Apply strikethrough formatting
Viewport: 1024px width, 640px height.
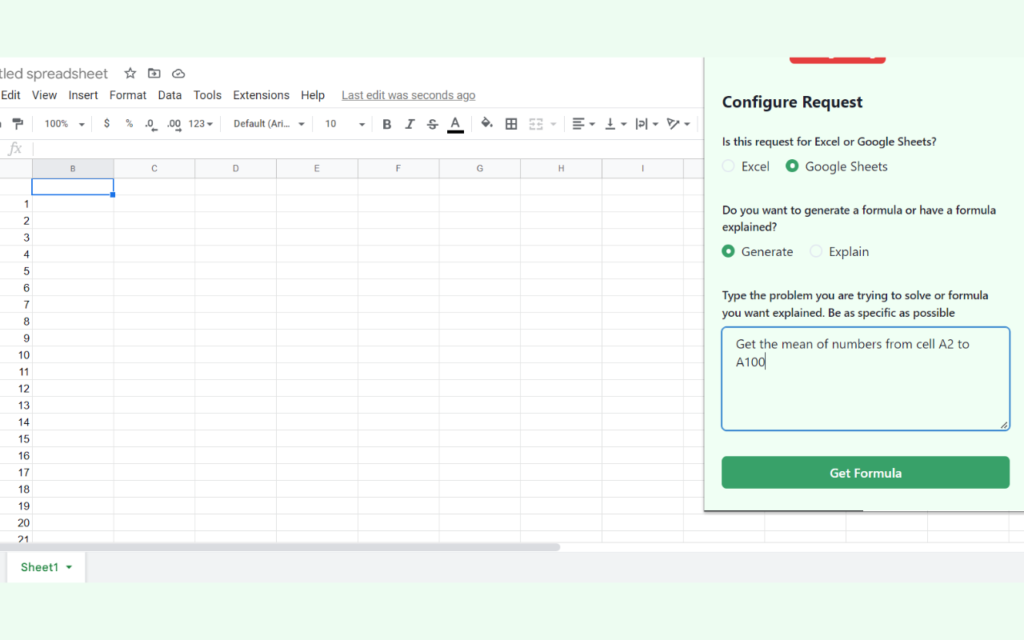click(x=431, y=123)
